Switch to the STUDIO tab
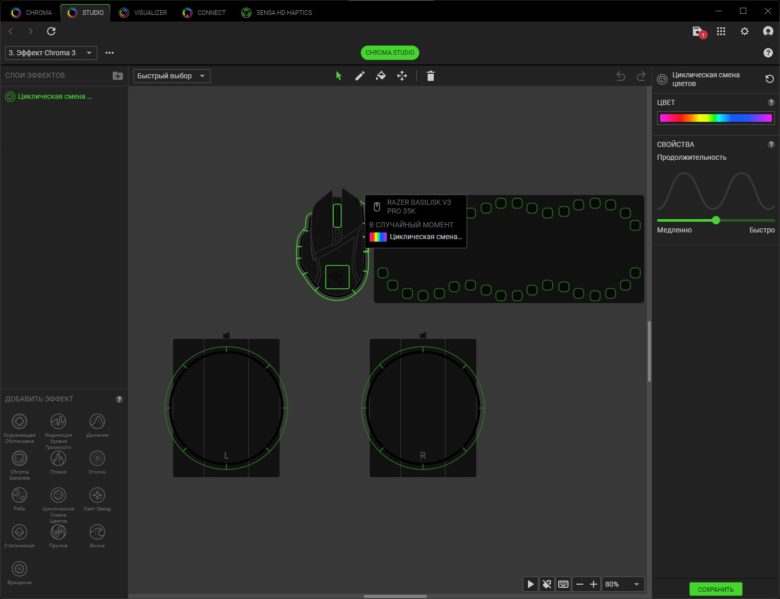Screen dimensions: 780x599 86,12
